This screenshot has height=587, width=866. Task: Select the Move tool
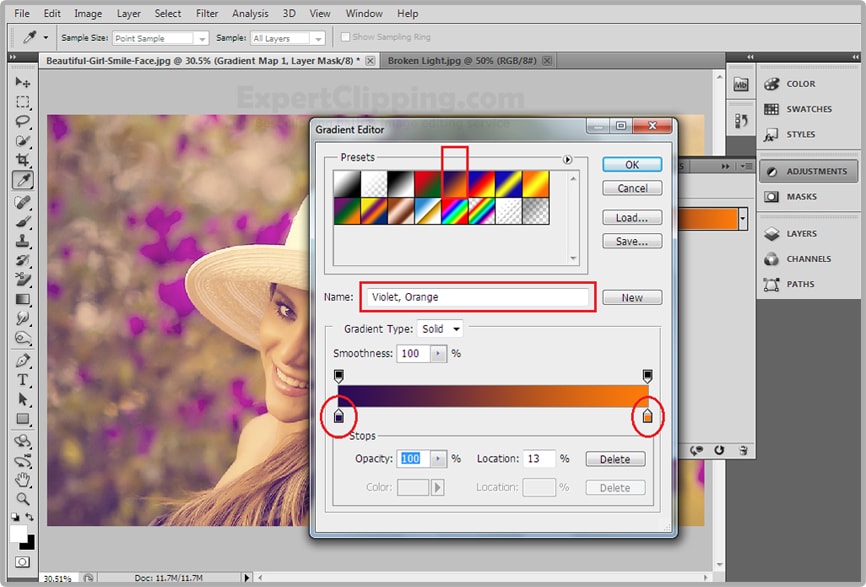22,83
